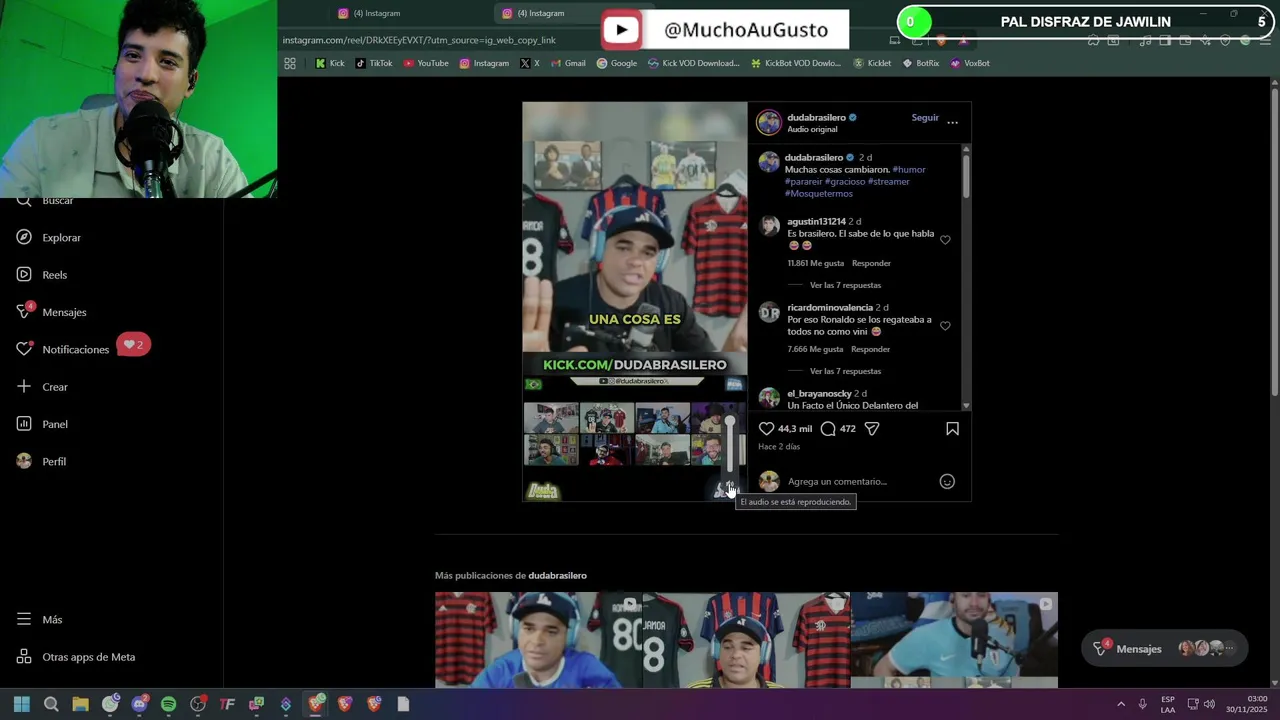Open browser apps grid icon

pos(290,63)
